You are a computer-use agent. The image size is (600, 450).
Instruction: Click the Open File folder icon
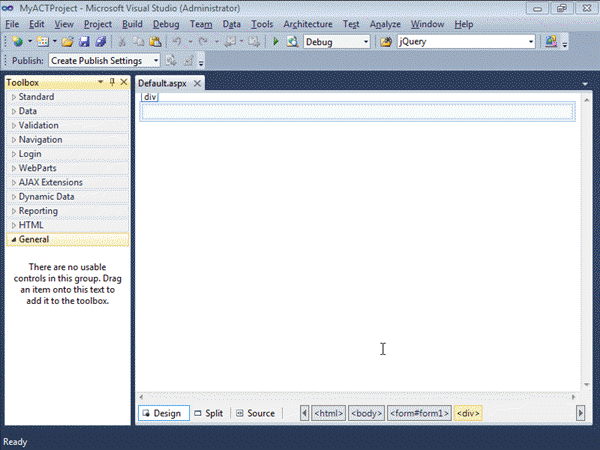point(67,41)
